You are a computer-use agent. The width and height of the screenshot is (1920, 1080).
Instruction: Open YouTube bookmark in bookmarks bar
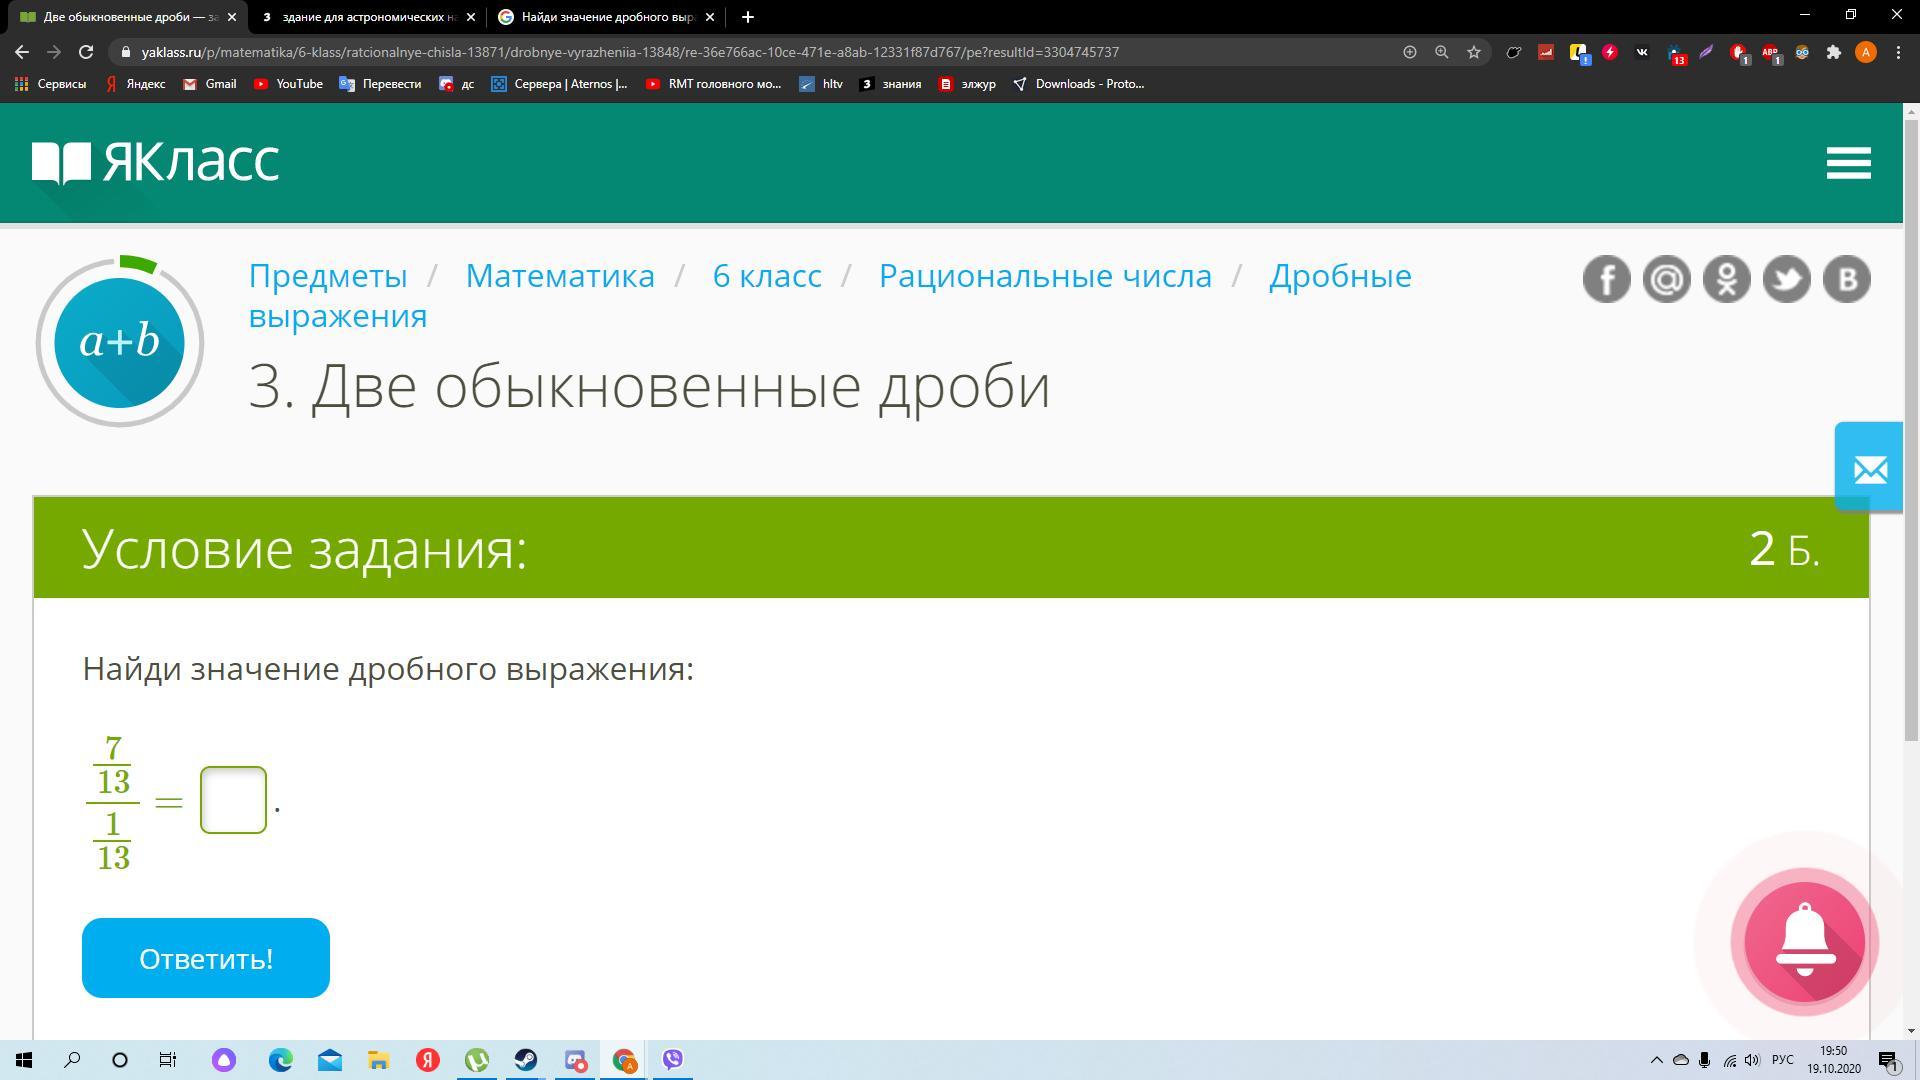pos(288,84)
